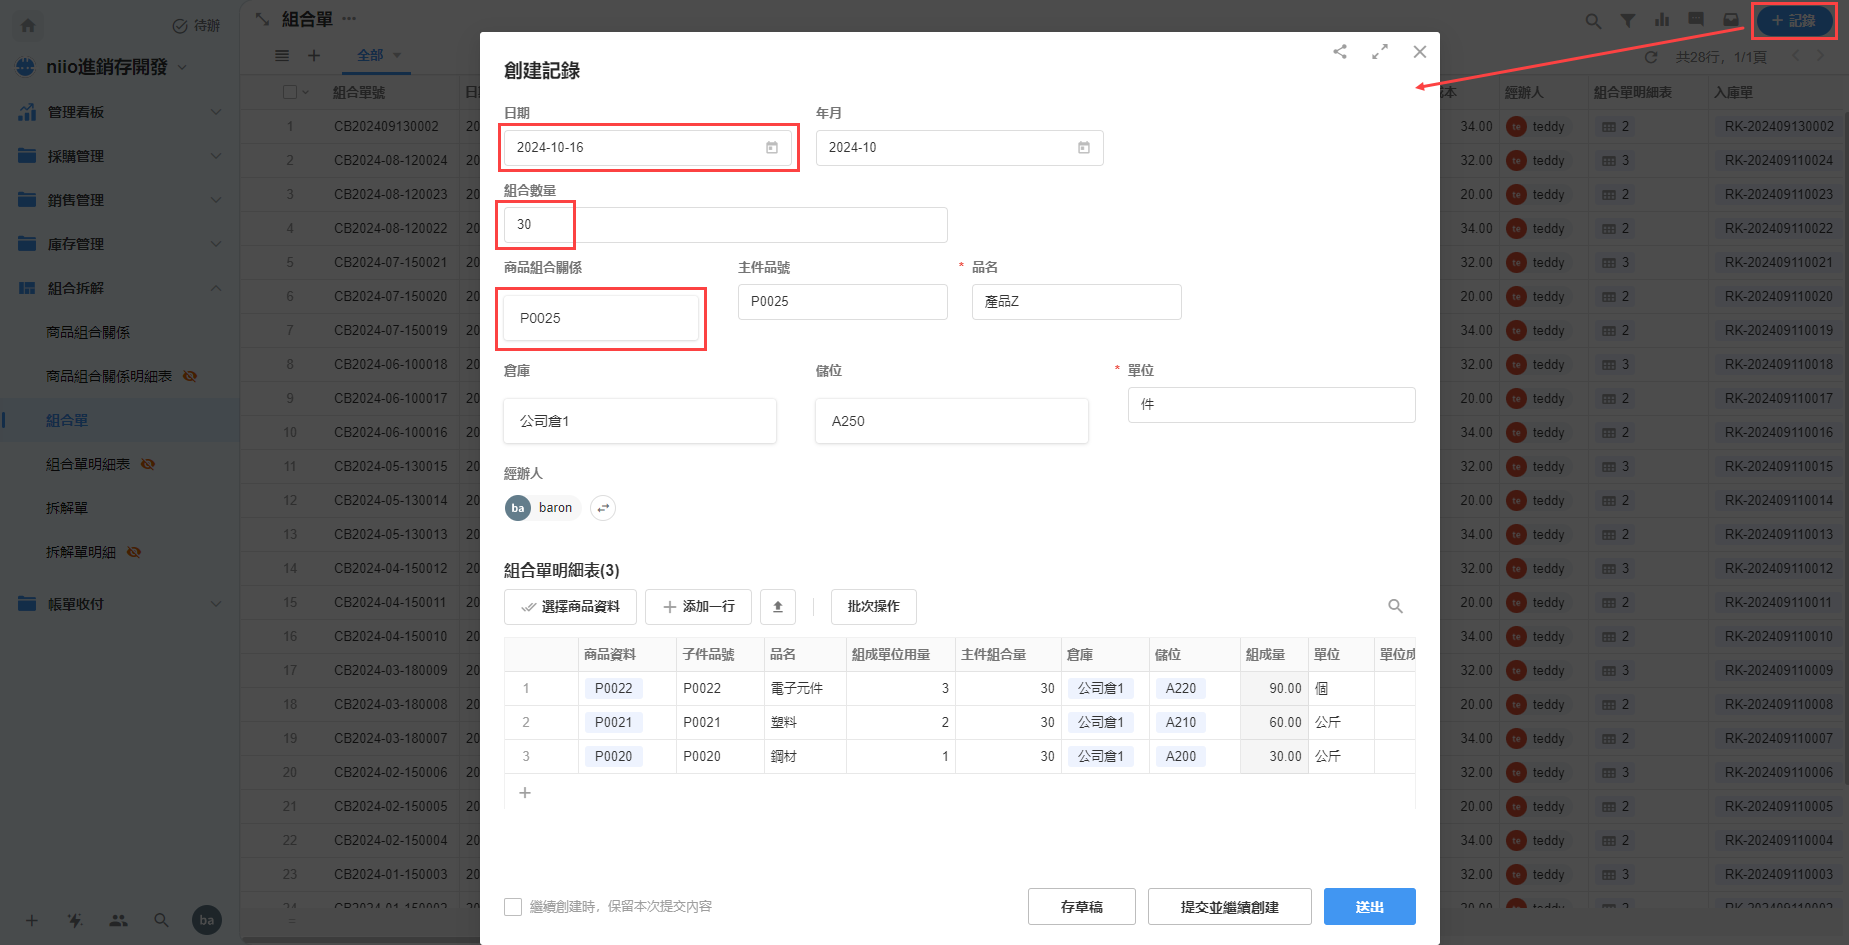Open the 全部 view dropdown arrow
Screen dimensions: 1849x945
click(397, 56)
